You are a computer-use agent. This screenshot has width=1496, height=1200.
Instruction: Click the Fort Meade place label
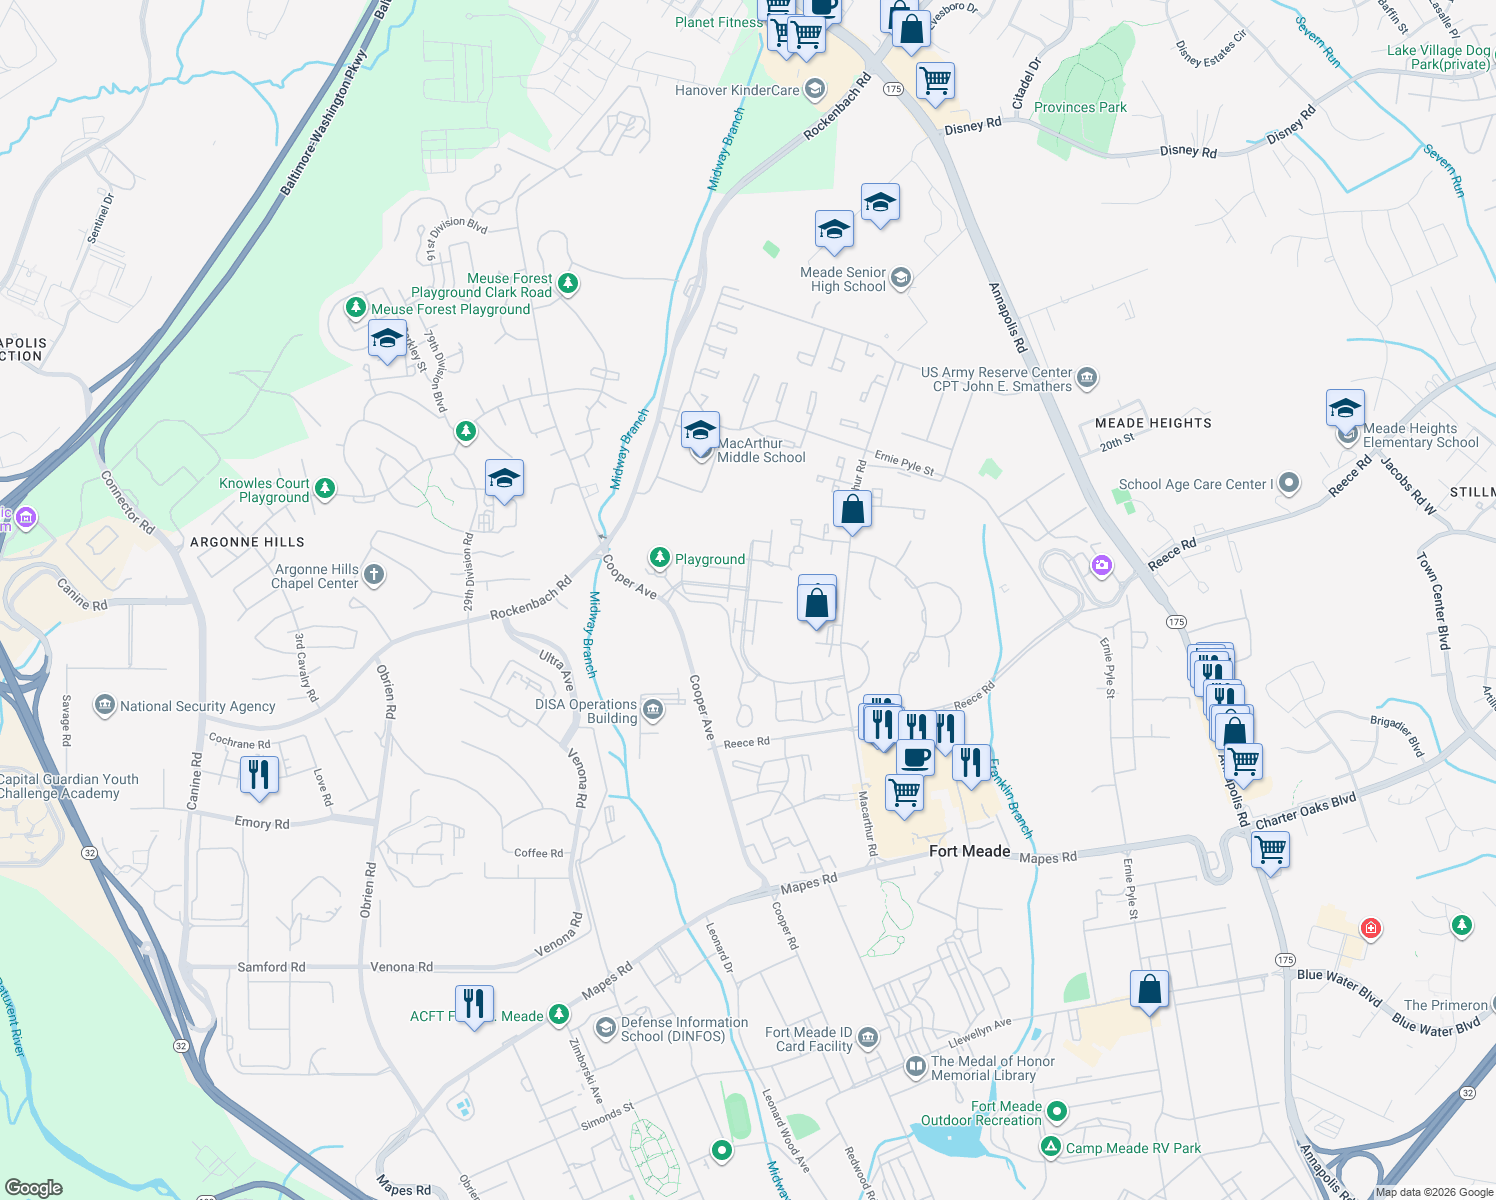pos(969,851)
